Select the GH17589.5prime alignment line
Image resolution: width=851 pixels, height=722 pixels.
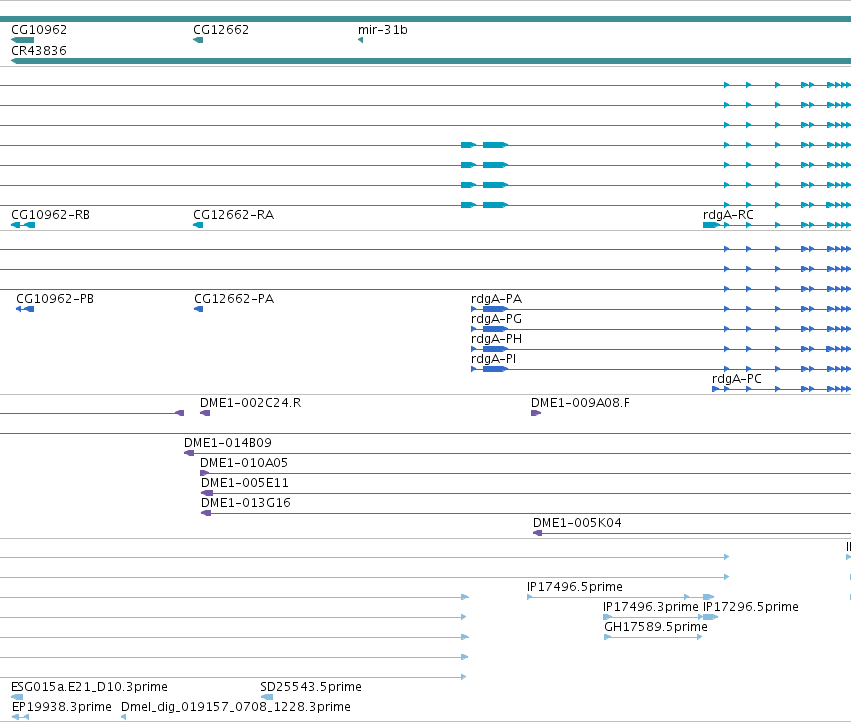(653, 637)
